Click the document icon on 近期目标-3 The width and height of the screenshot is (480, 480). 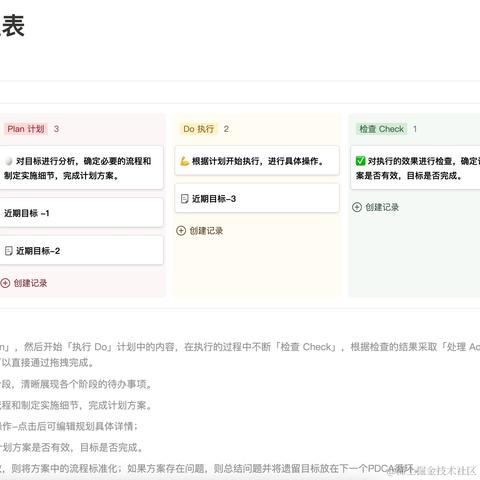tap(184, 199)
